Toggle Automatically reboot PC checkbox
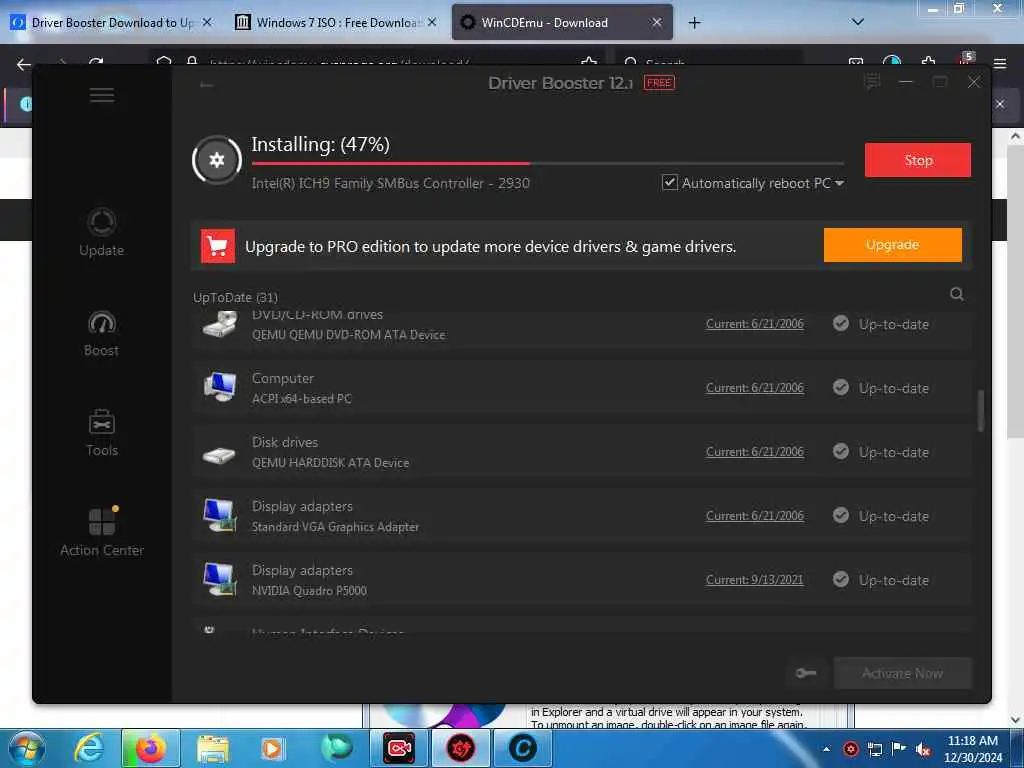 tap(669, 183)
